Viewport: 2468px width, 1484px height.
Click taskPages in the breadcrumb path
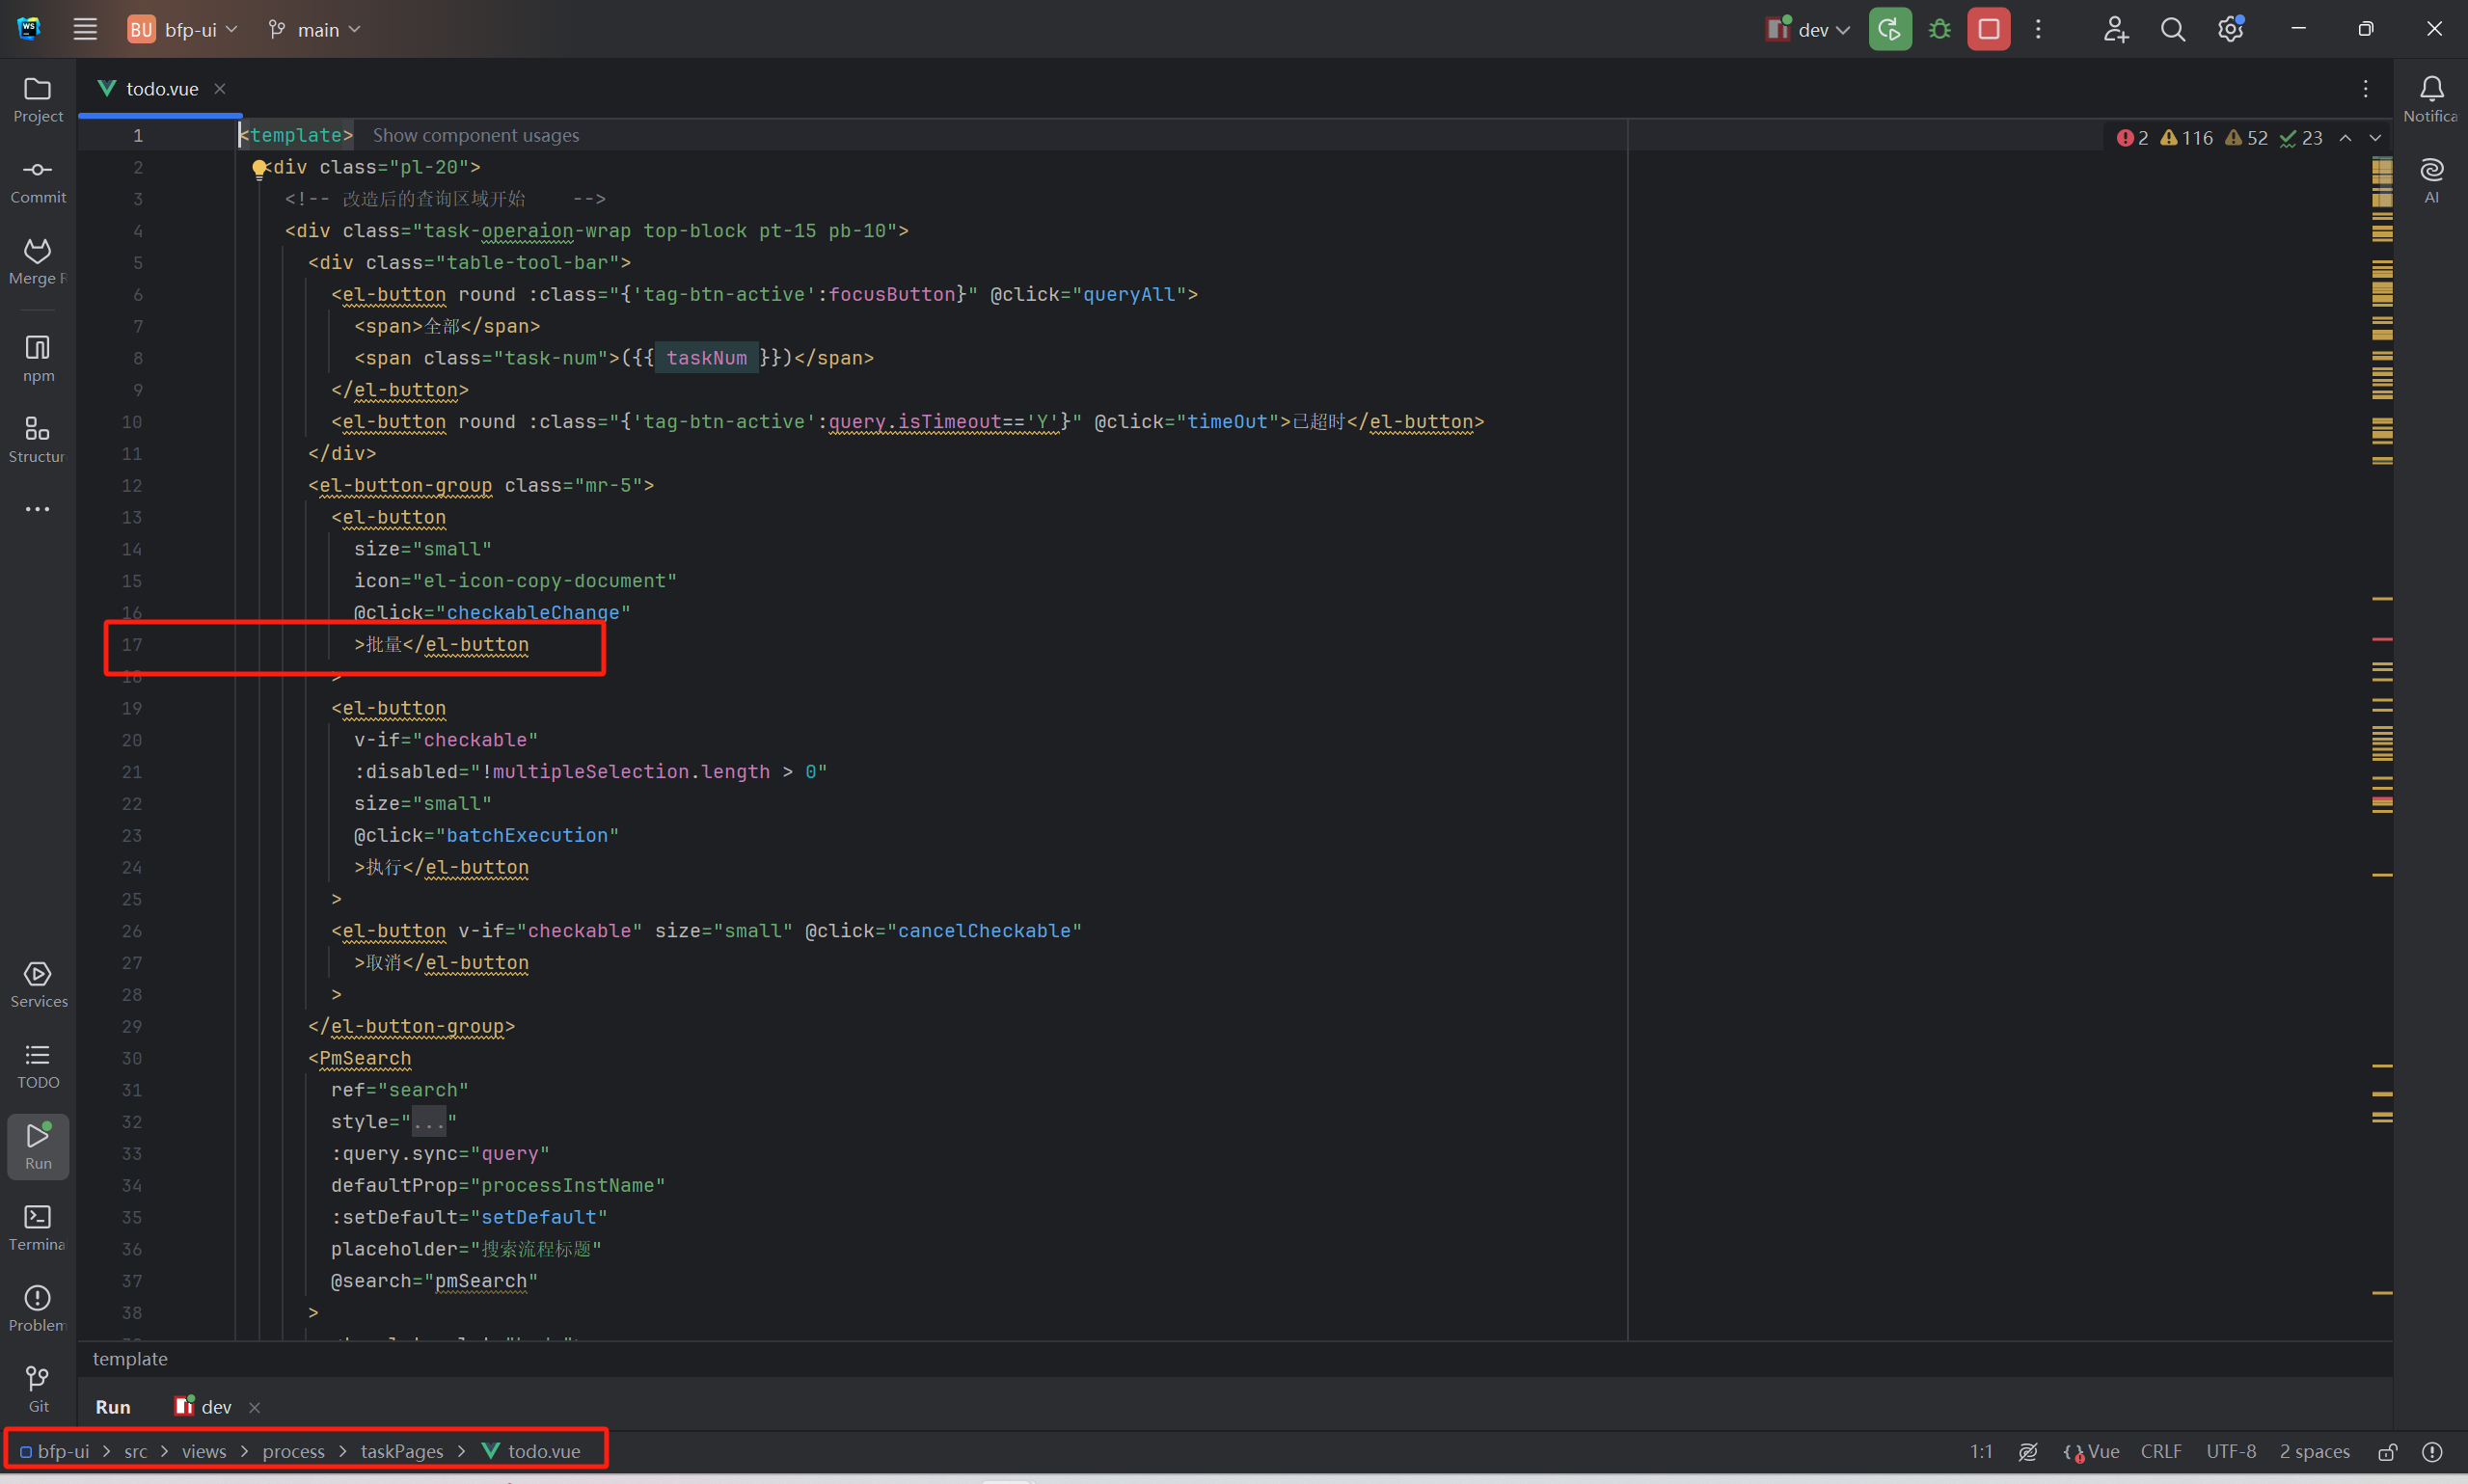401,1451
